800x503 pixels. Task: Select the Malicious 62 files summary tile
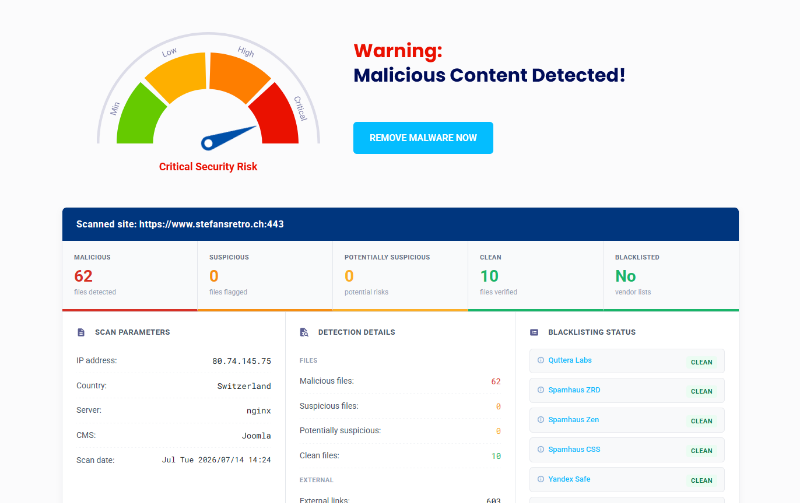click(130, 275)
